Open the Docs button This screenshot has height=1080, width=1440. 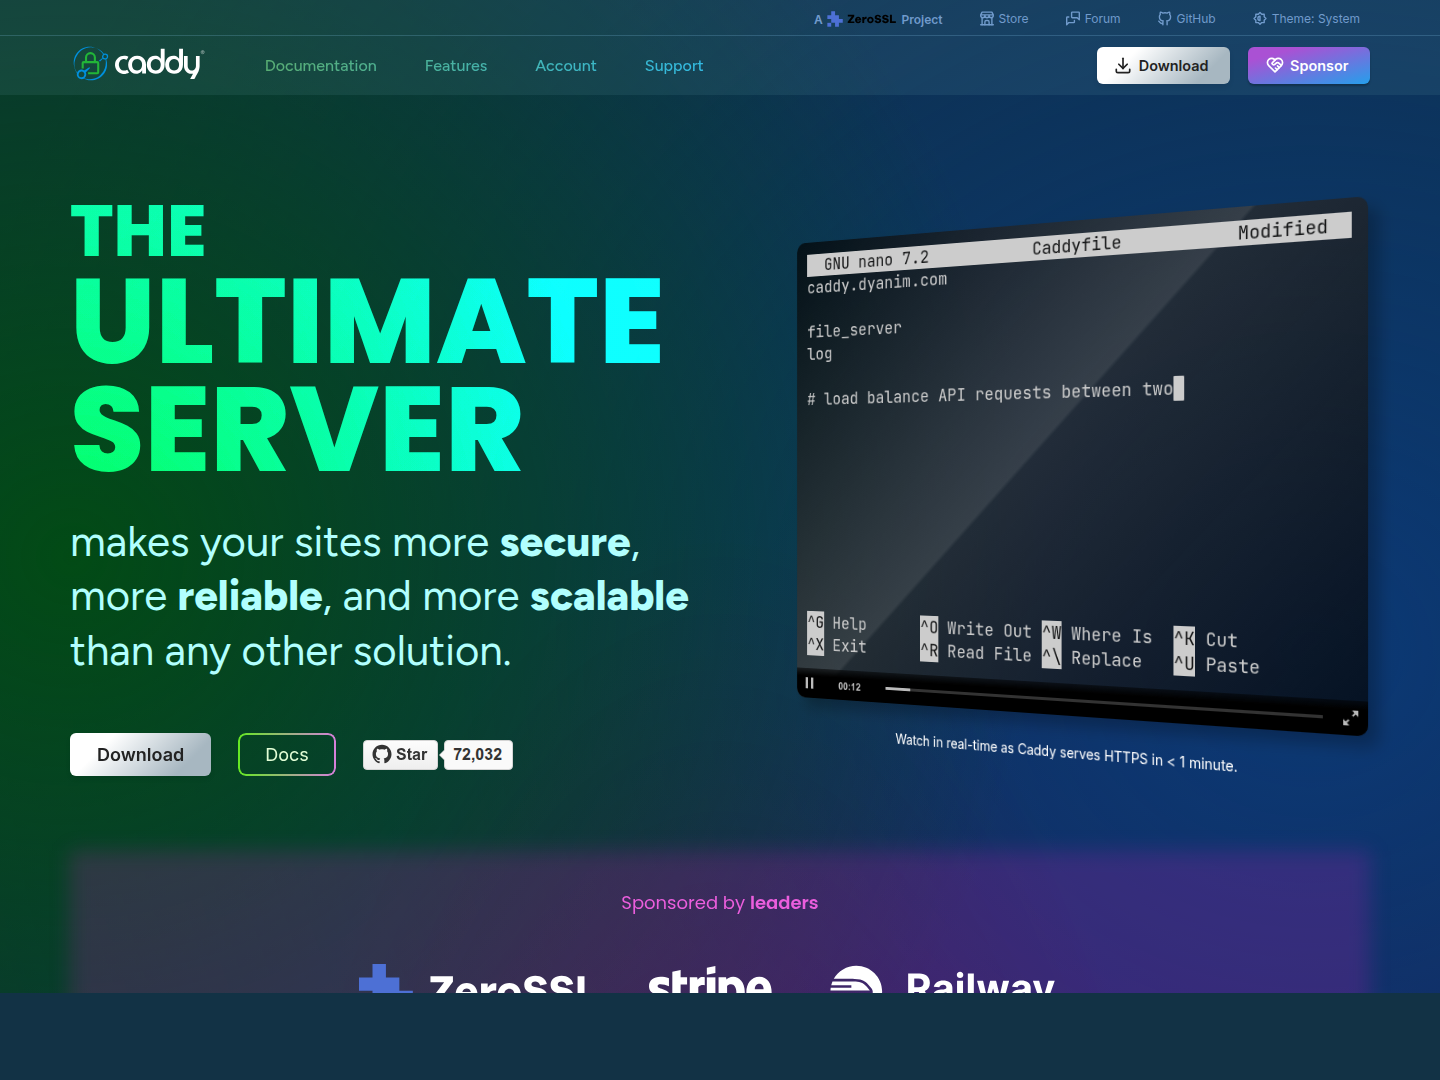(287, 755)
